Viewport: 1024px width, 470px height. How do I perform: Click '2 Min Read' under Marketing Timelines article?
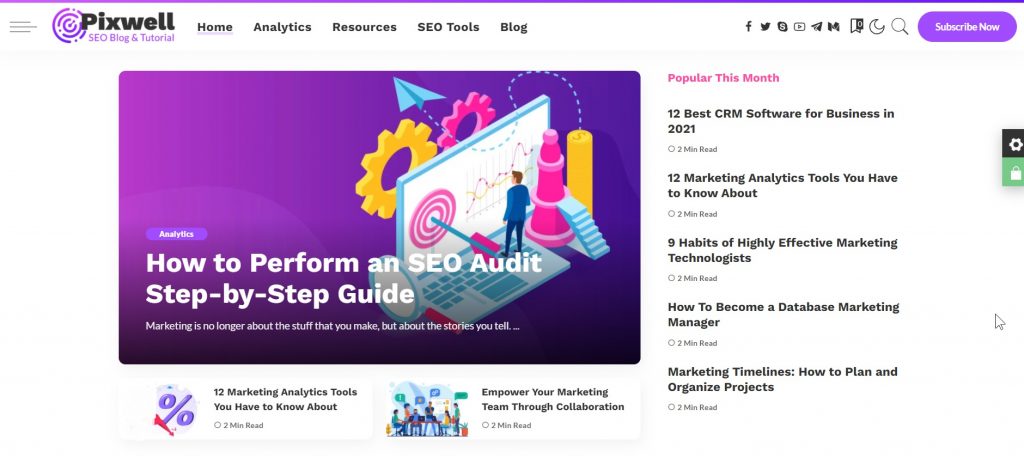[x=692, y=407]
